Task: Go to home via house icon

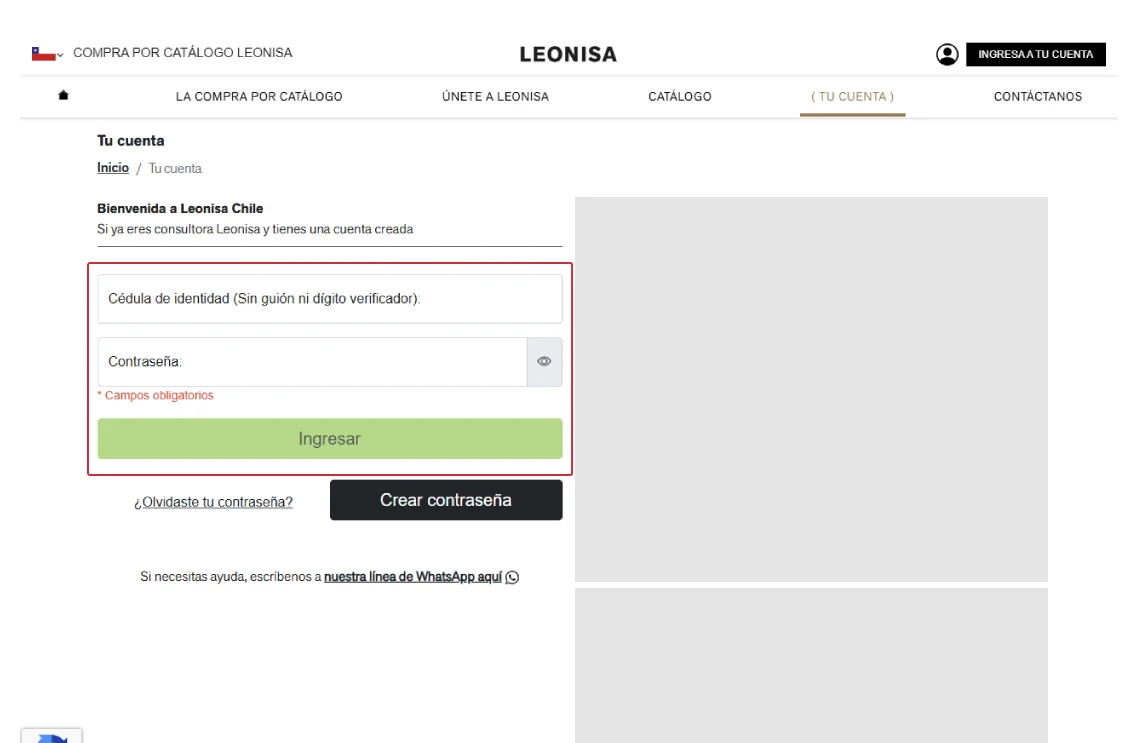Action: (64, 96)
